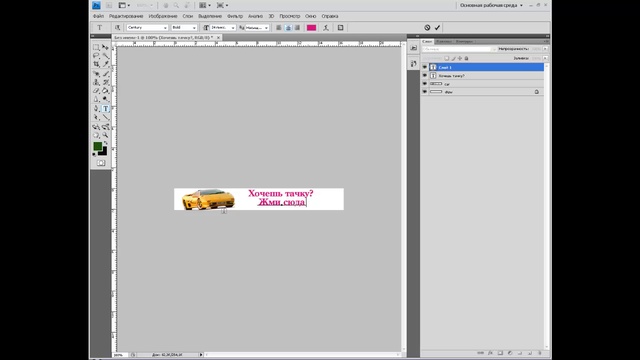Cancel current text edits

click(x=427, y=28)
